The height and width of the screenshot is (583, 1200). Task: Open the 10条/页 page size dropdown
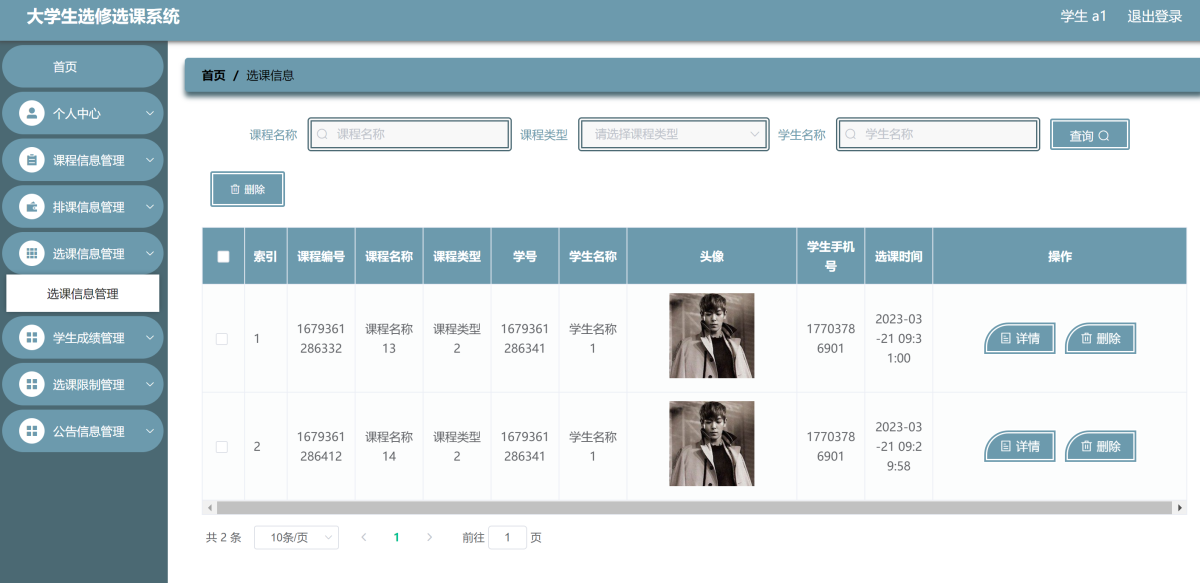(x=296, y=538)
